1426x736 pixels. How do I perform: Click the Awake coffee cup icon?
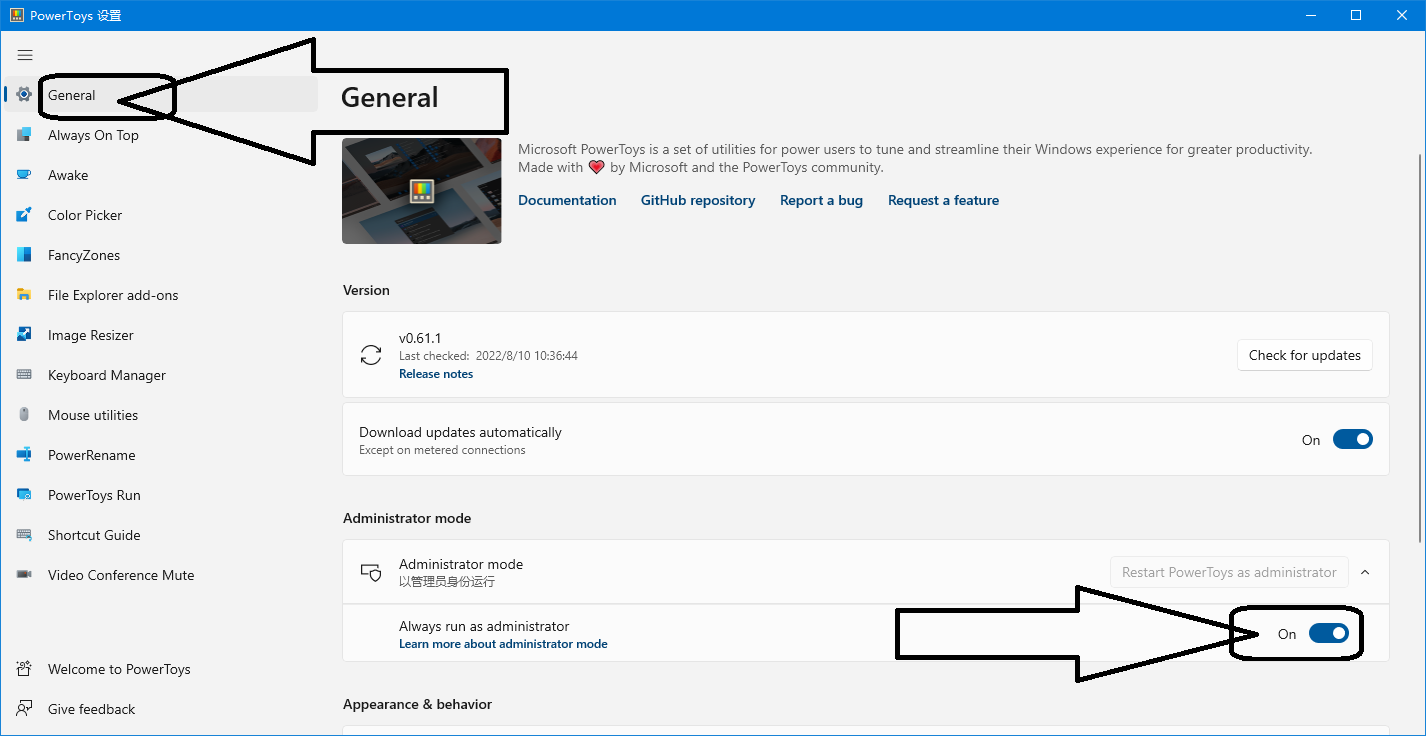click(24, 175)
